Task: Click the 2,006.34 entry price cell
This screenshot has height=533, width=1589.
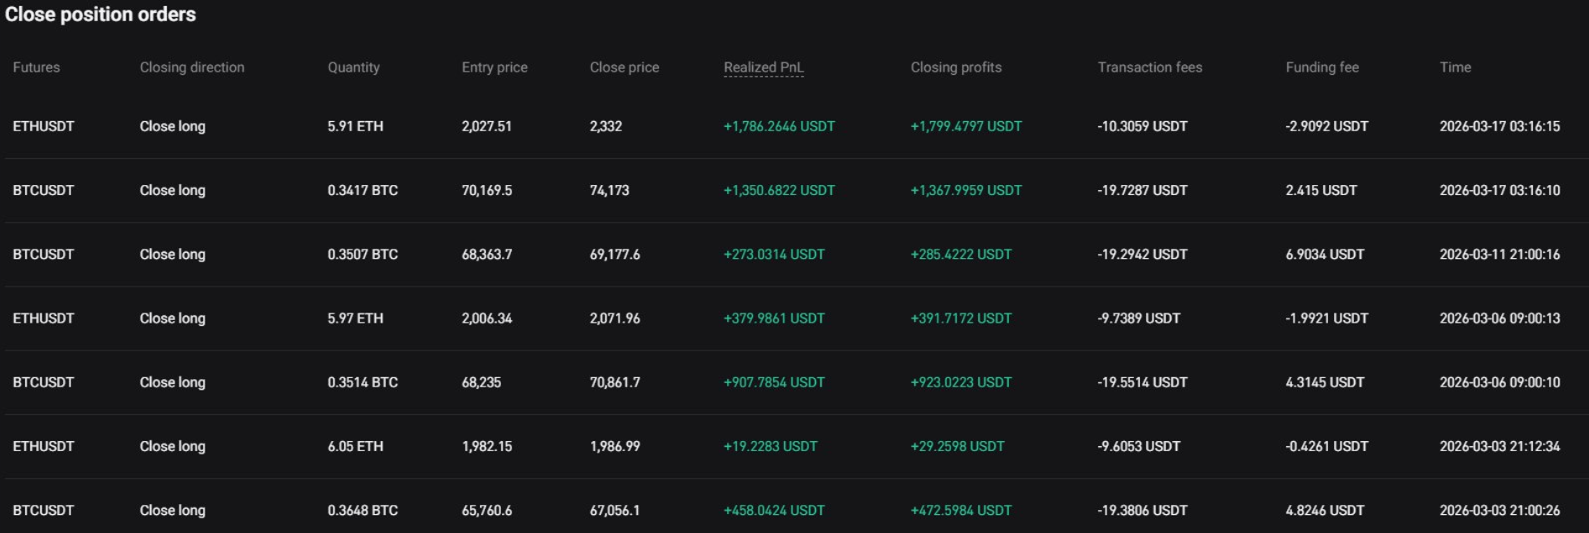Action: [x=486, y=318]
